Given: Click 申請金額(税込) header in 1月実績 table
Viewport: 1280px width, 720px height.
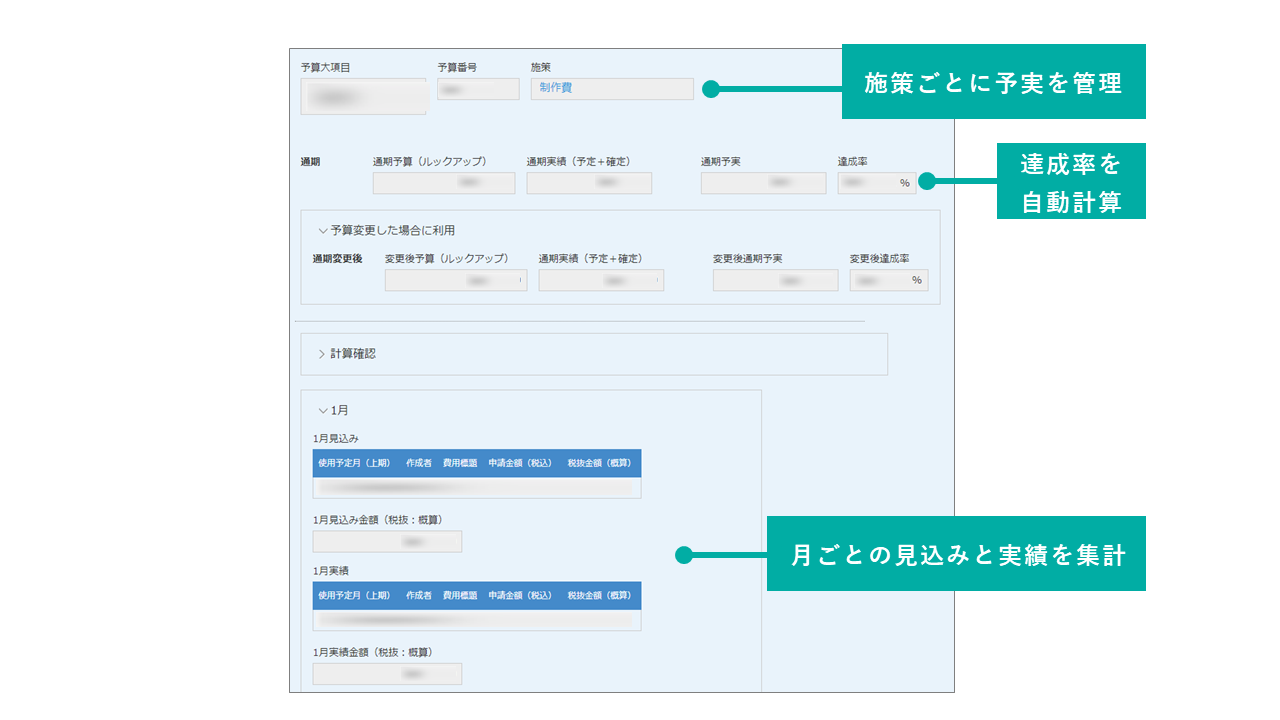Looking at the screenshot, I should [521, 595].
